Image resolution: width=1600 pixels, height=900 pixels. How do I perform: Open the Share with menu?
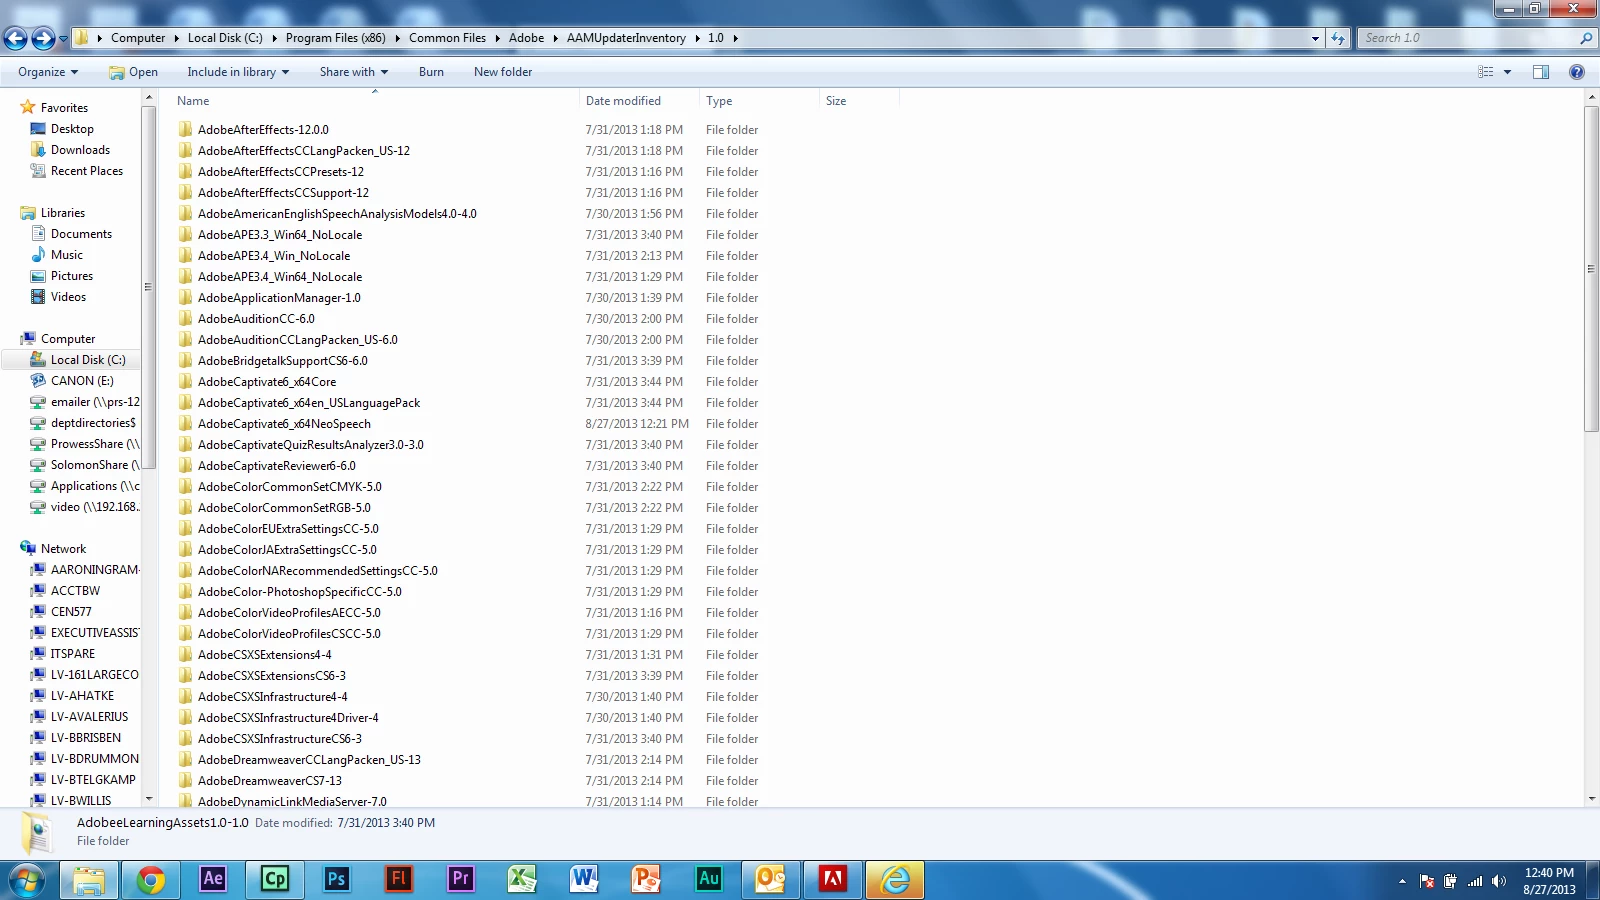pyautogui.click(x=354, y=72)
